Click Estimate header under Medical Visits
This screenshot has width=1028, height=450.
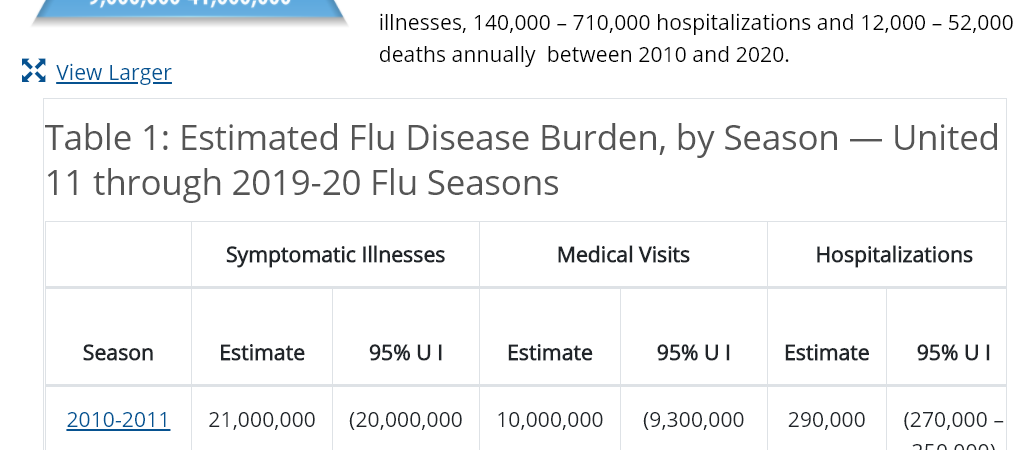(550, 353)
